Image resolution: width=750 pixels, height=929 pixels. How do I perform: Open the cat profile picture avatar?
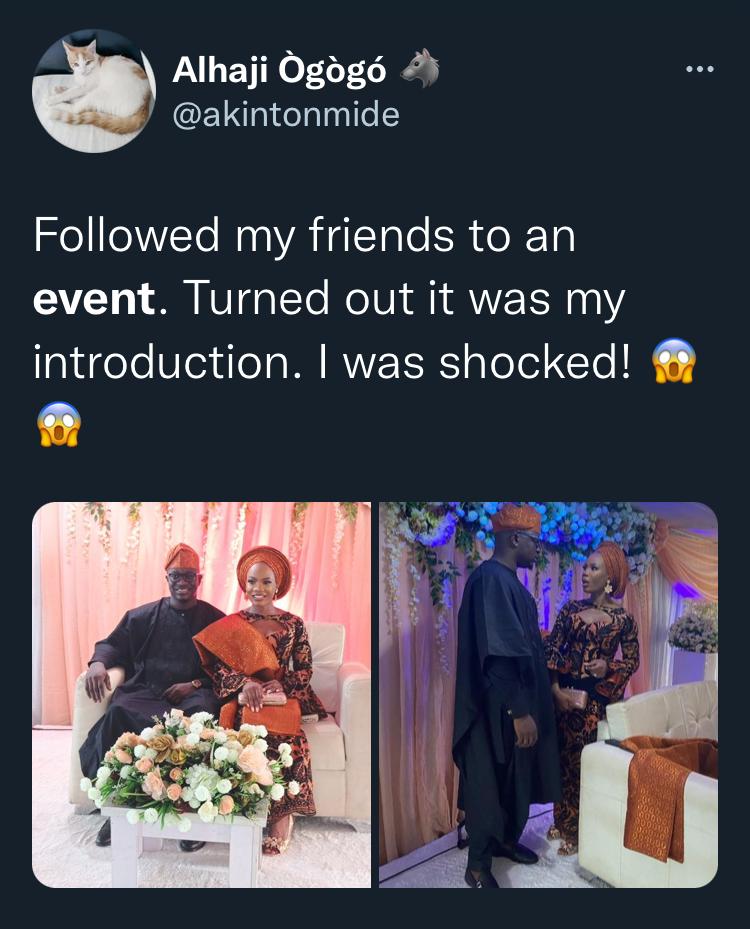(94, 91)
